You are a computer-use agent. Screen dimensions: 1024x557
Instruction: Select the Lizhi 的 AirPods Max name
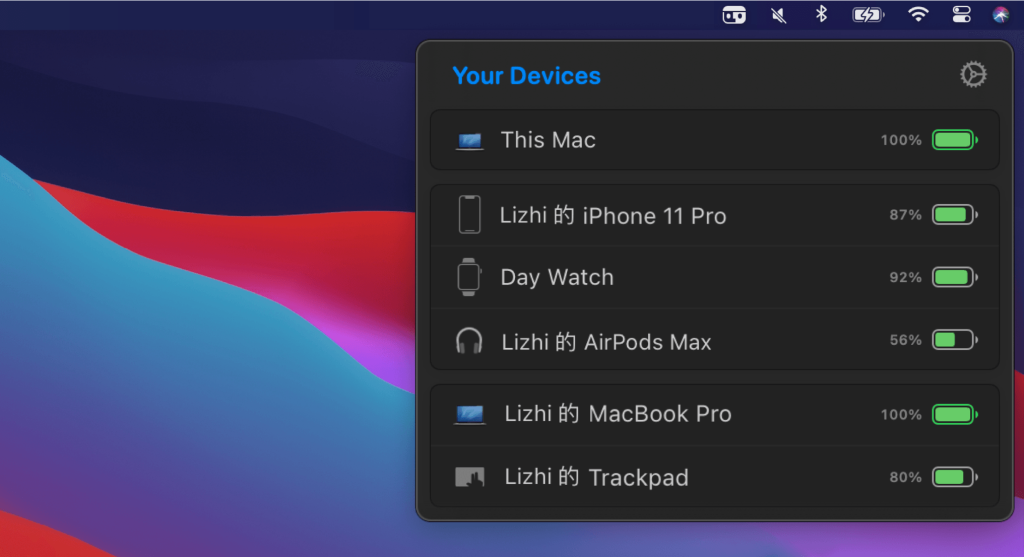point(606,342)
